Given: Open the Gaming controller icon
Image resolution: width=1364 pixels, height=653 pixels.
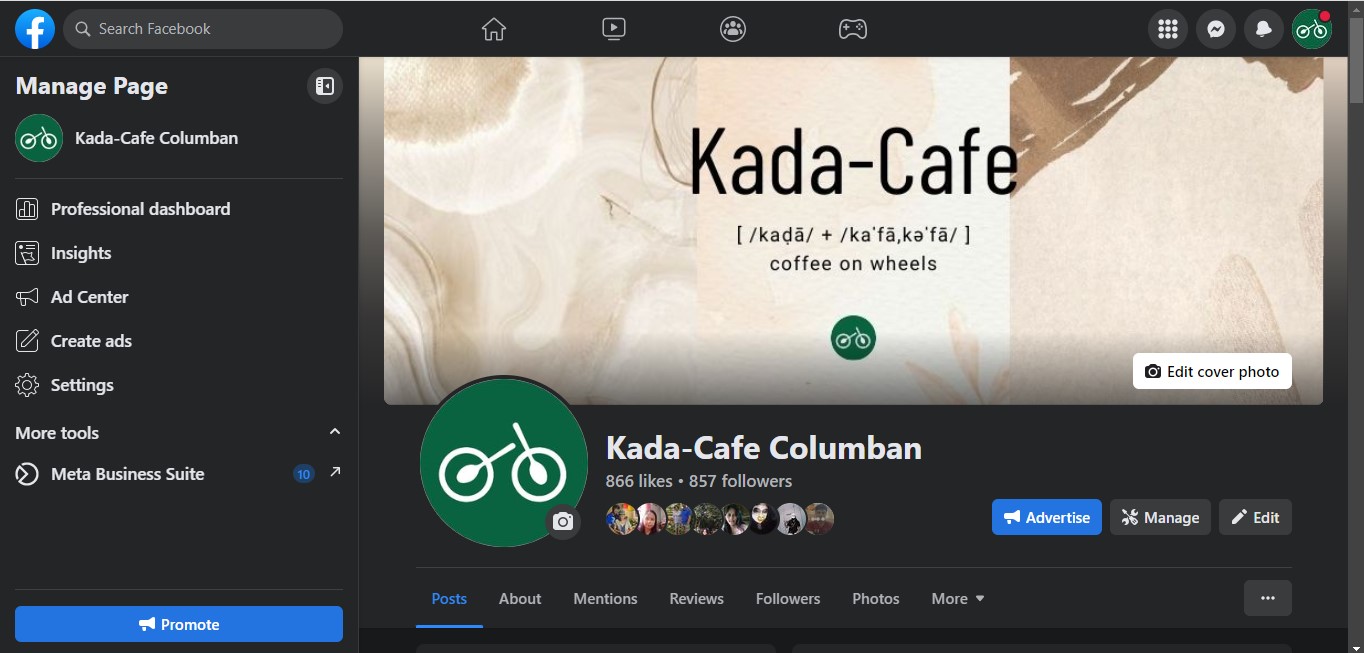Looking at the screenshot, I should (852, 29).
